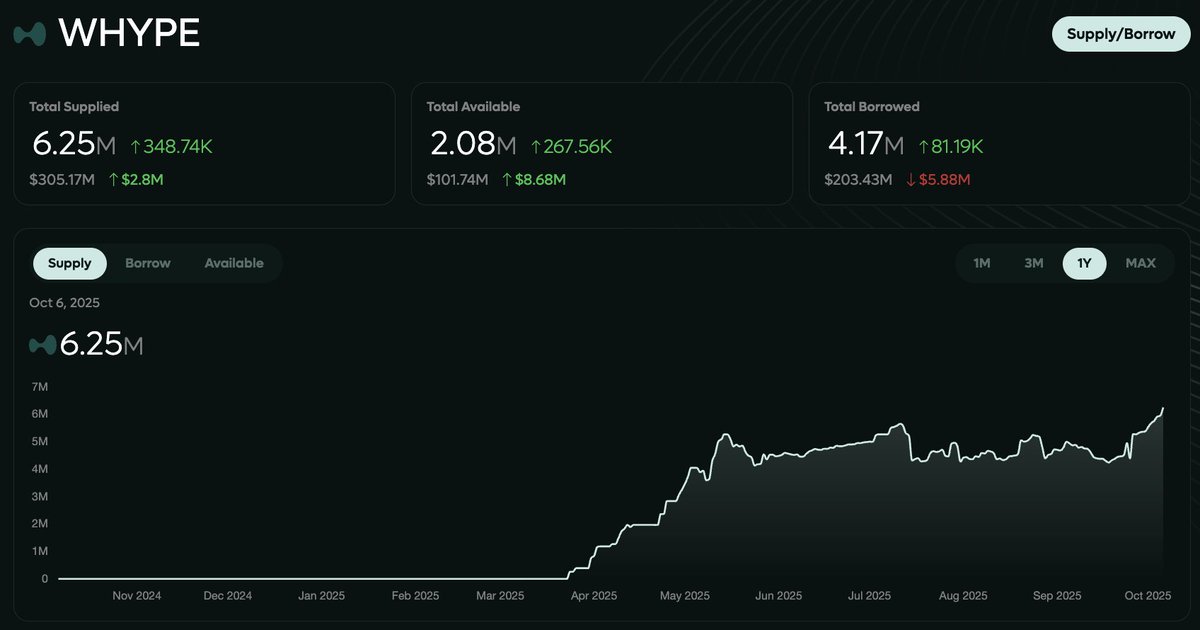The height and width of the screenshot is (630, 1200).
Task: Switch to the Available chart tab
Action: click(234, 263)
